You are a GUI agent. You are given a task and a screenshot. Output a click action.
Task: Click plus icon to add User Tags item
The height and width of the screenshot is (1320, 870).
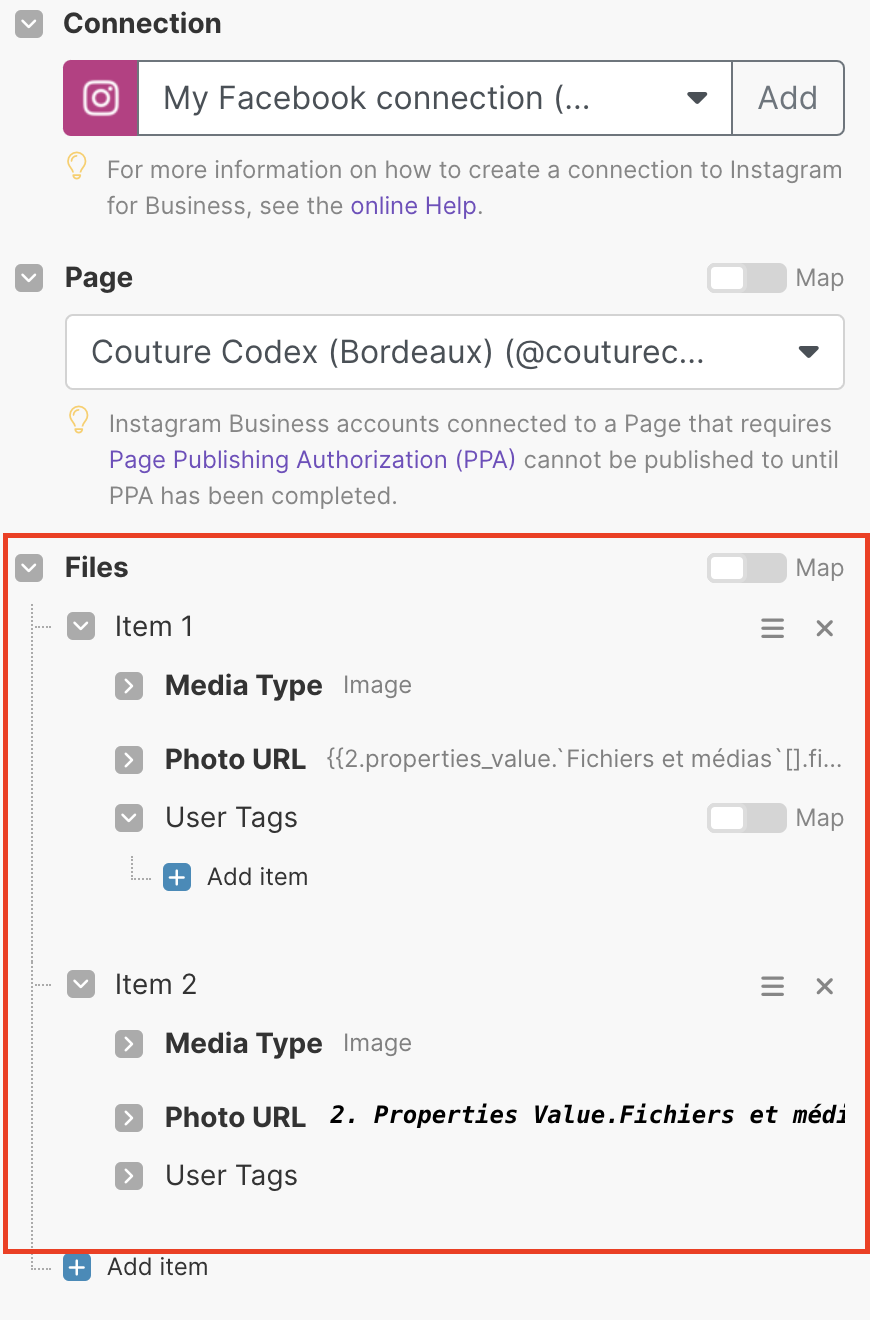click(177, 877)
